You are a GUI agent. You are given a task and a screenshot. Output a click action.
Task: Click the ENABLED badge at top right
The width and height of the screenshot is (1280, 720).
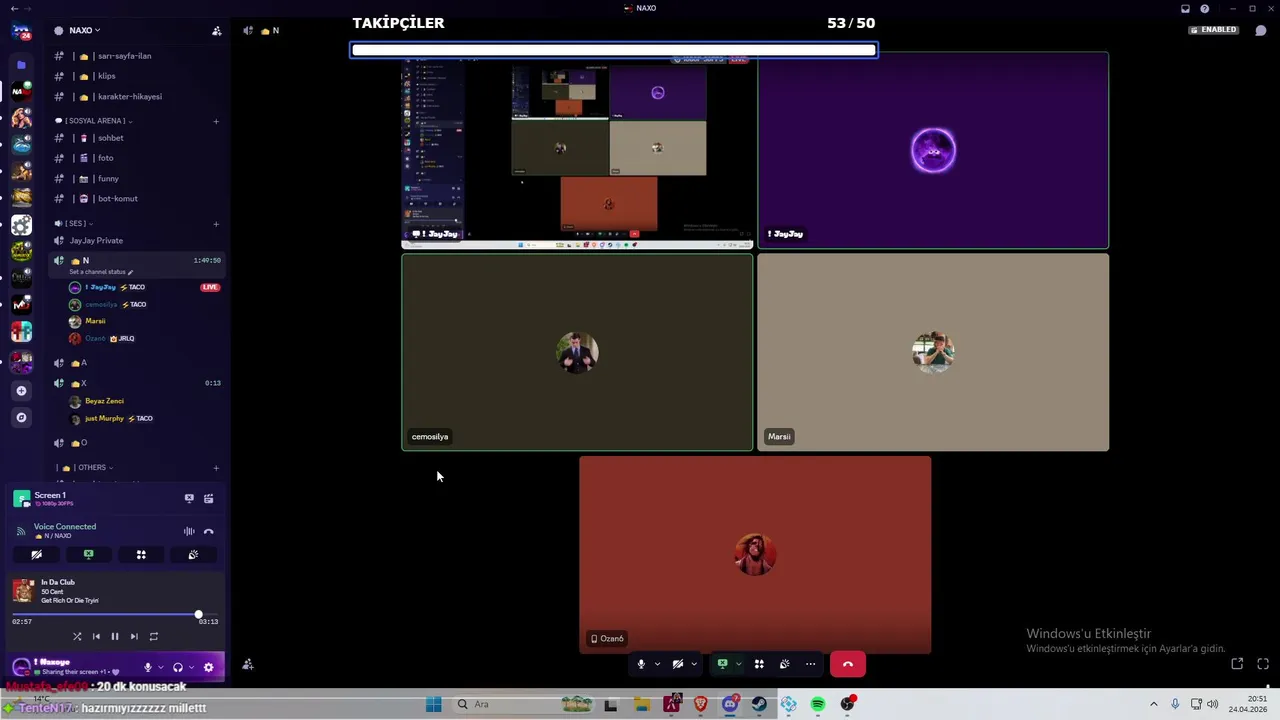pyautogui.click(x=1214, y=30)
